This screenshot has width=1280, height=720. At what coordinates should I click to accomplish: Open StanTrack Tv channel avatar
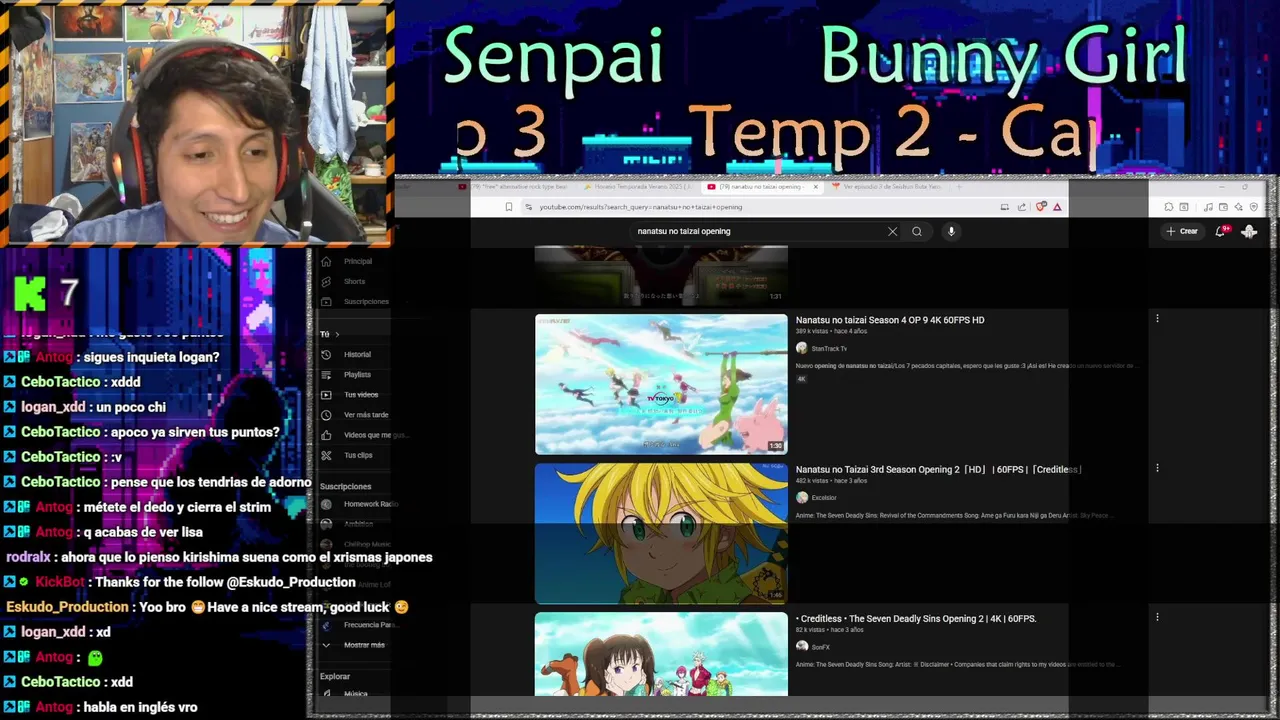[801, 348]
